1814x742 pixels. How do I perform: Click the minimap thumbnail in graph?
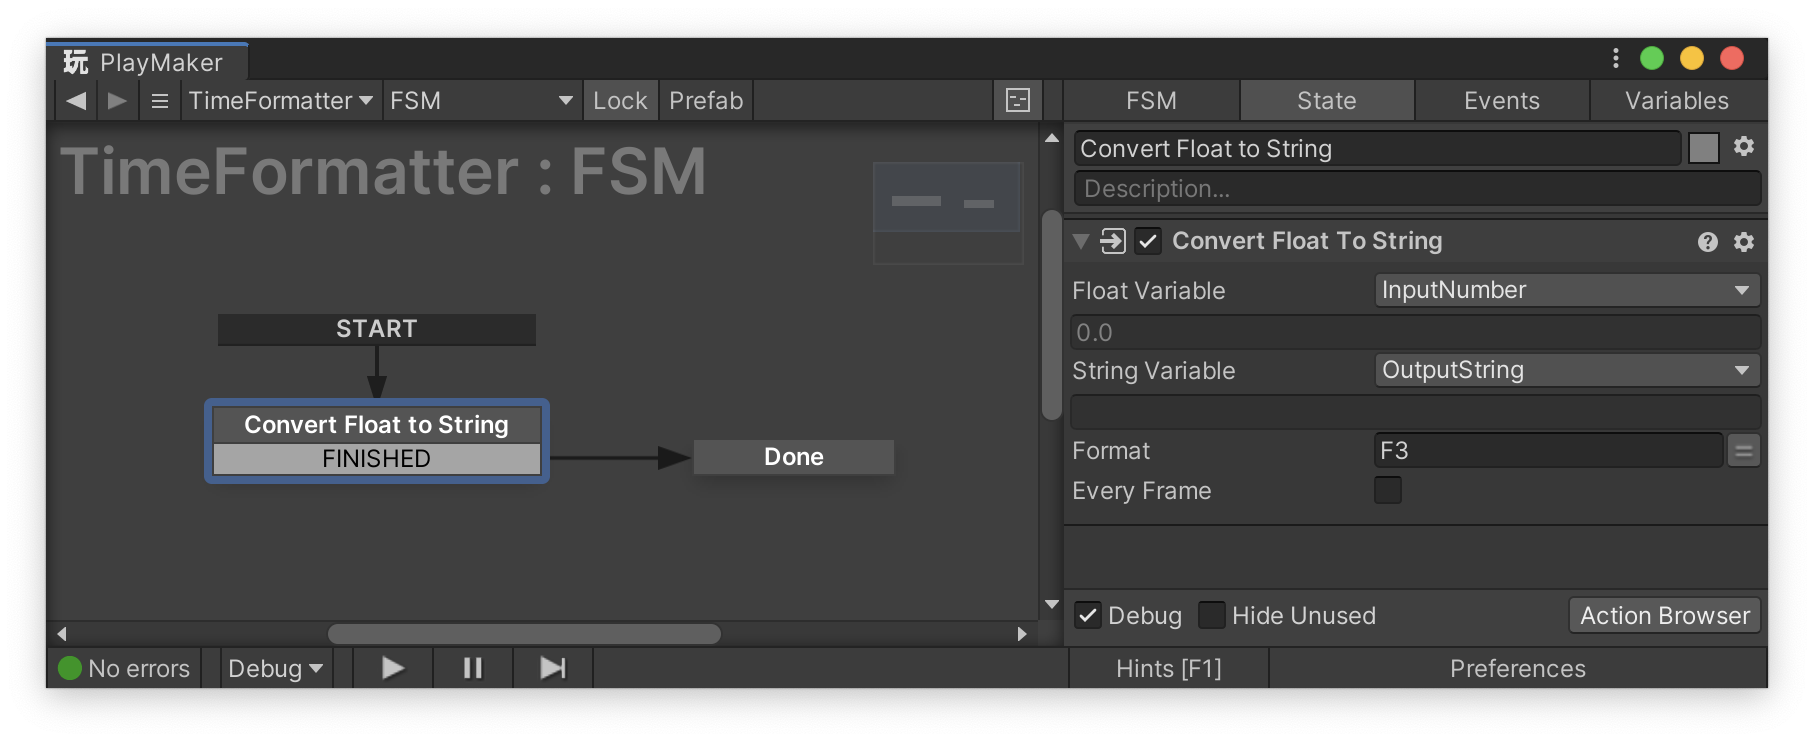tap(948, 213)
